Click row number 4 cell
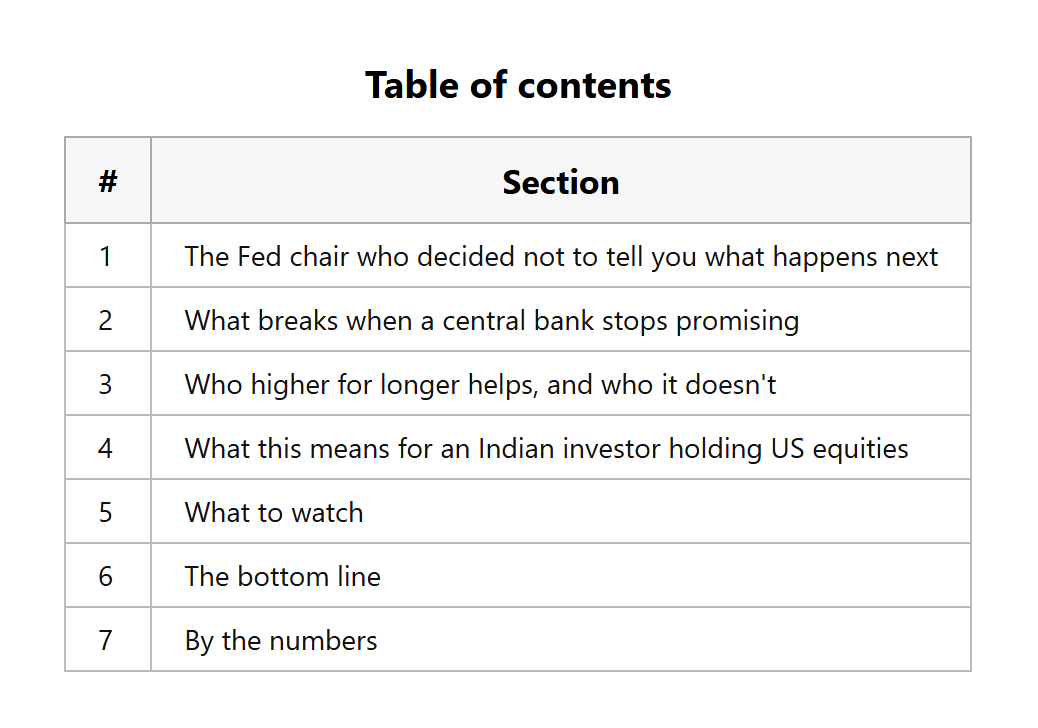 [108, 448]
